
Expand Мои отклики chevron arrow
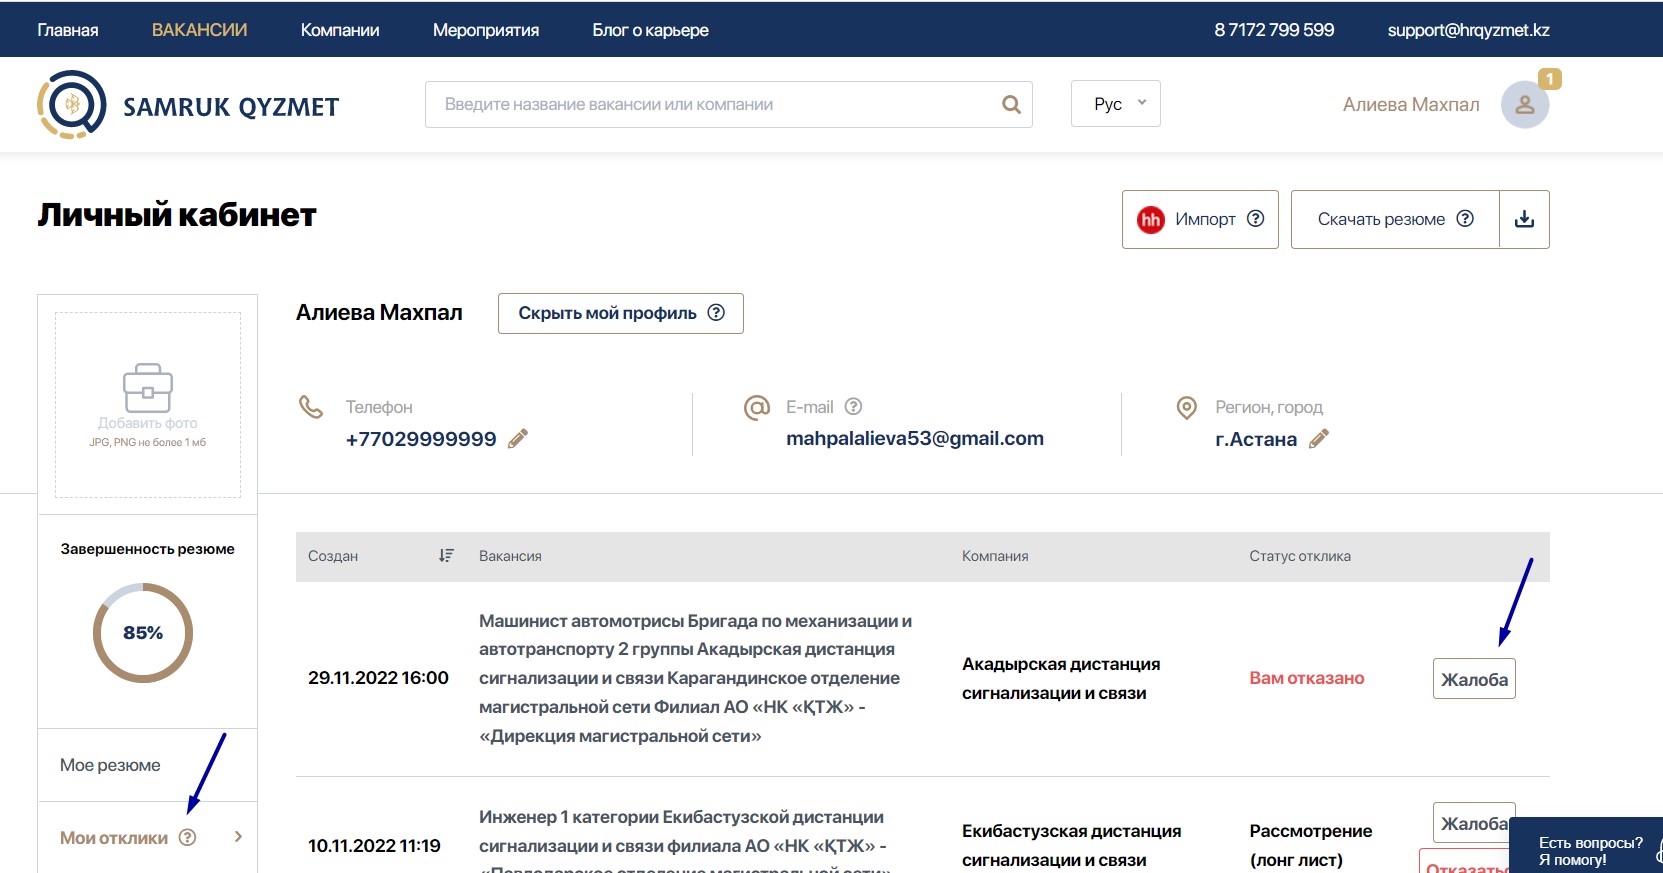pyautogui.click(x=238, y=837)
